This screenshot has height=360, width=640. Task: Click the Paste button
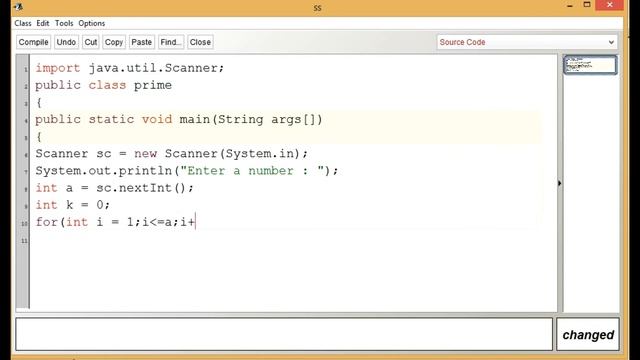click(x=142, y=42)
